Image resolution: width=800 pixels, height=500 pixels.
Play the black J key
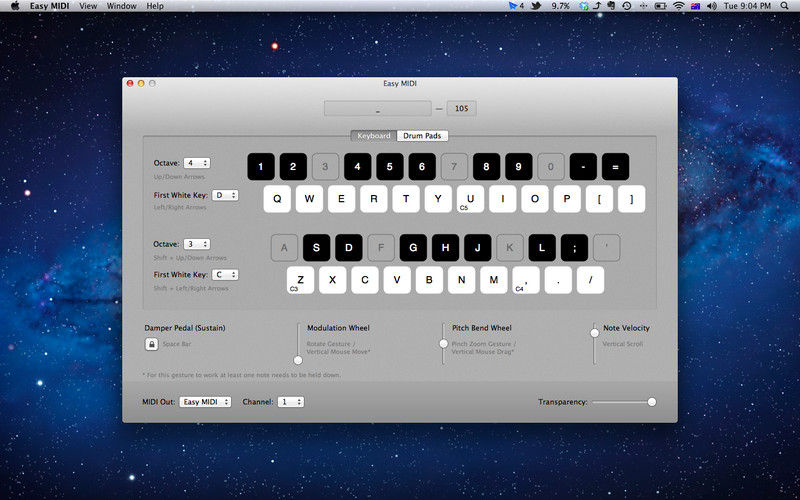click(x=478, y=248)
